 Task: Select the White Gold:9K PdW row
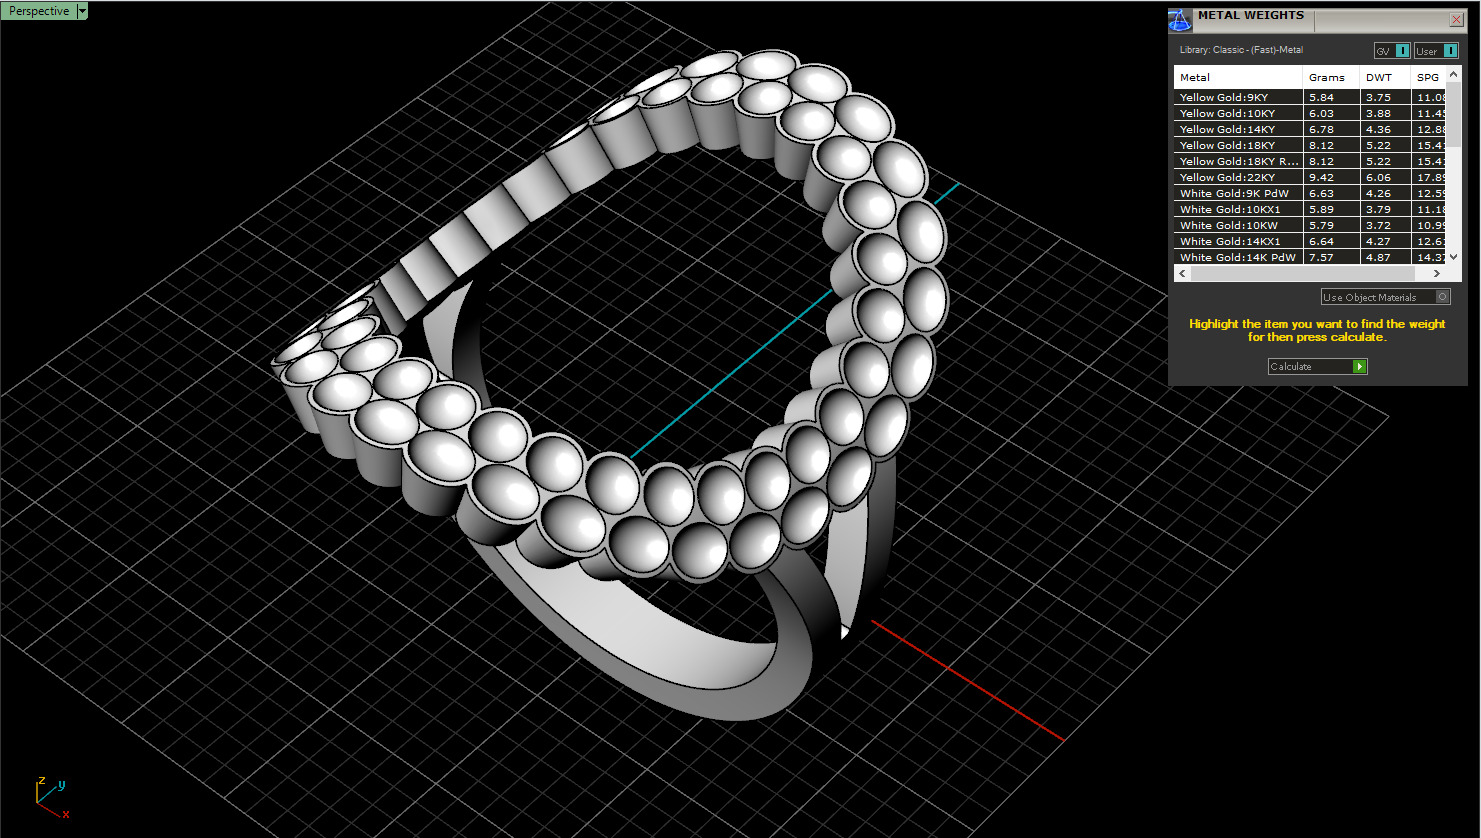[1310, 193]
